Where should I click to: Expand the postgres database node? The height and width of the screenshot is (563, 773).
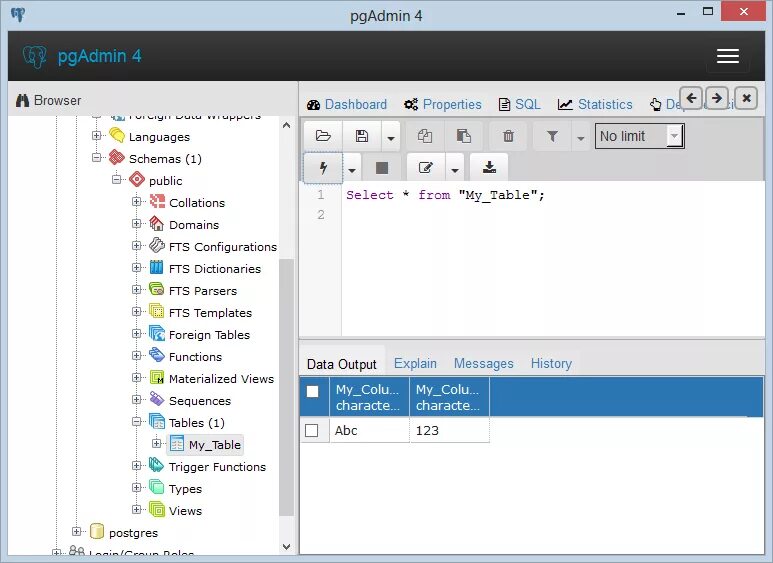(x=76, y=531)
